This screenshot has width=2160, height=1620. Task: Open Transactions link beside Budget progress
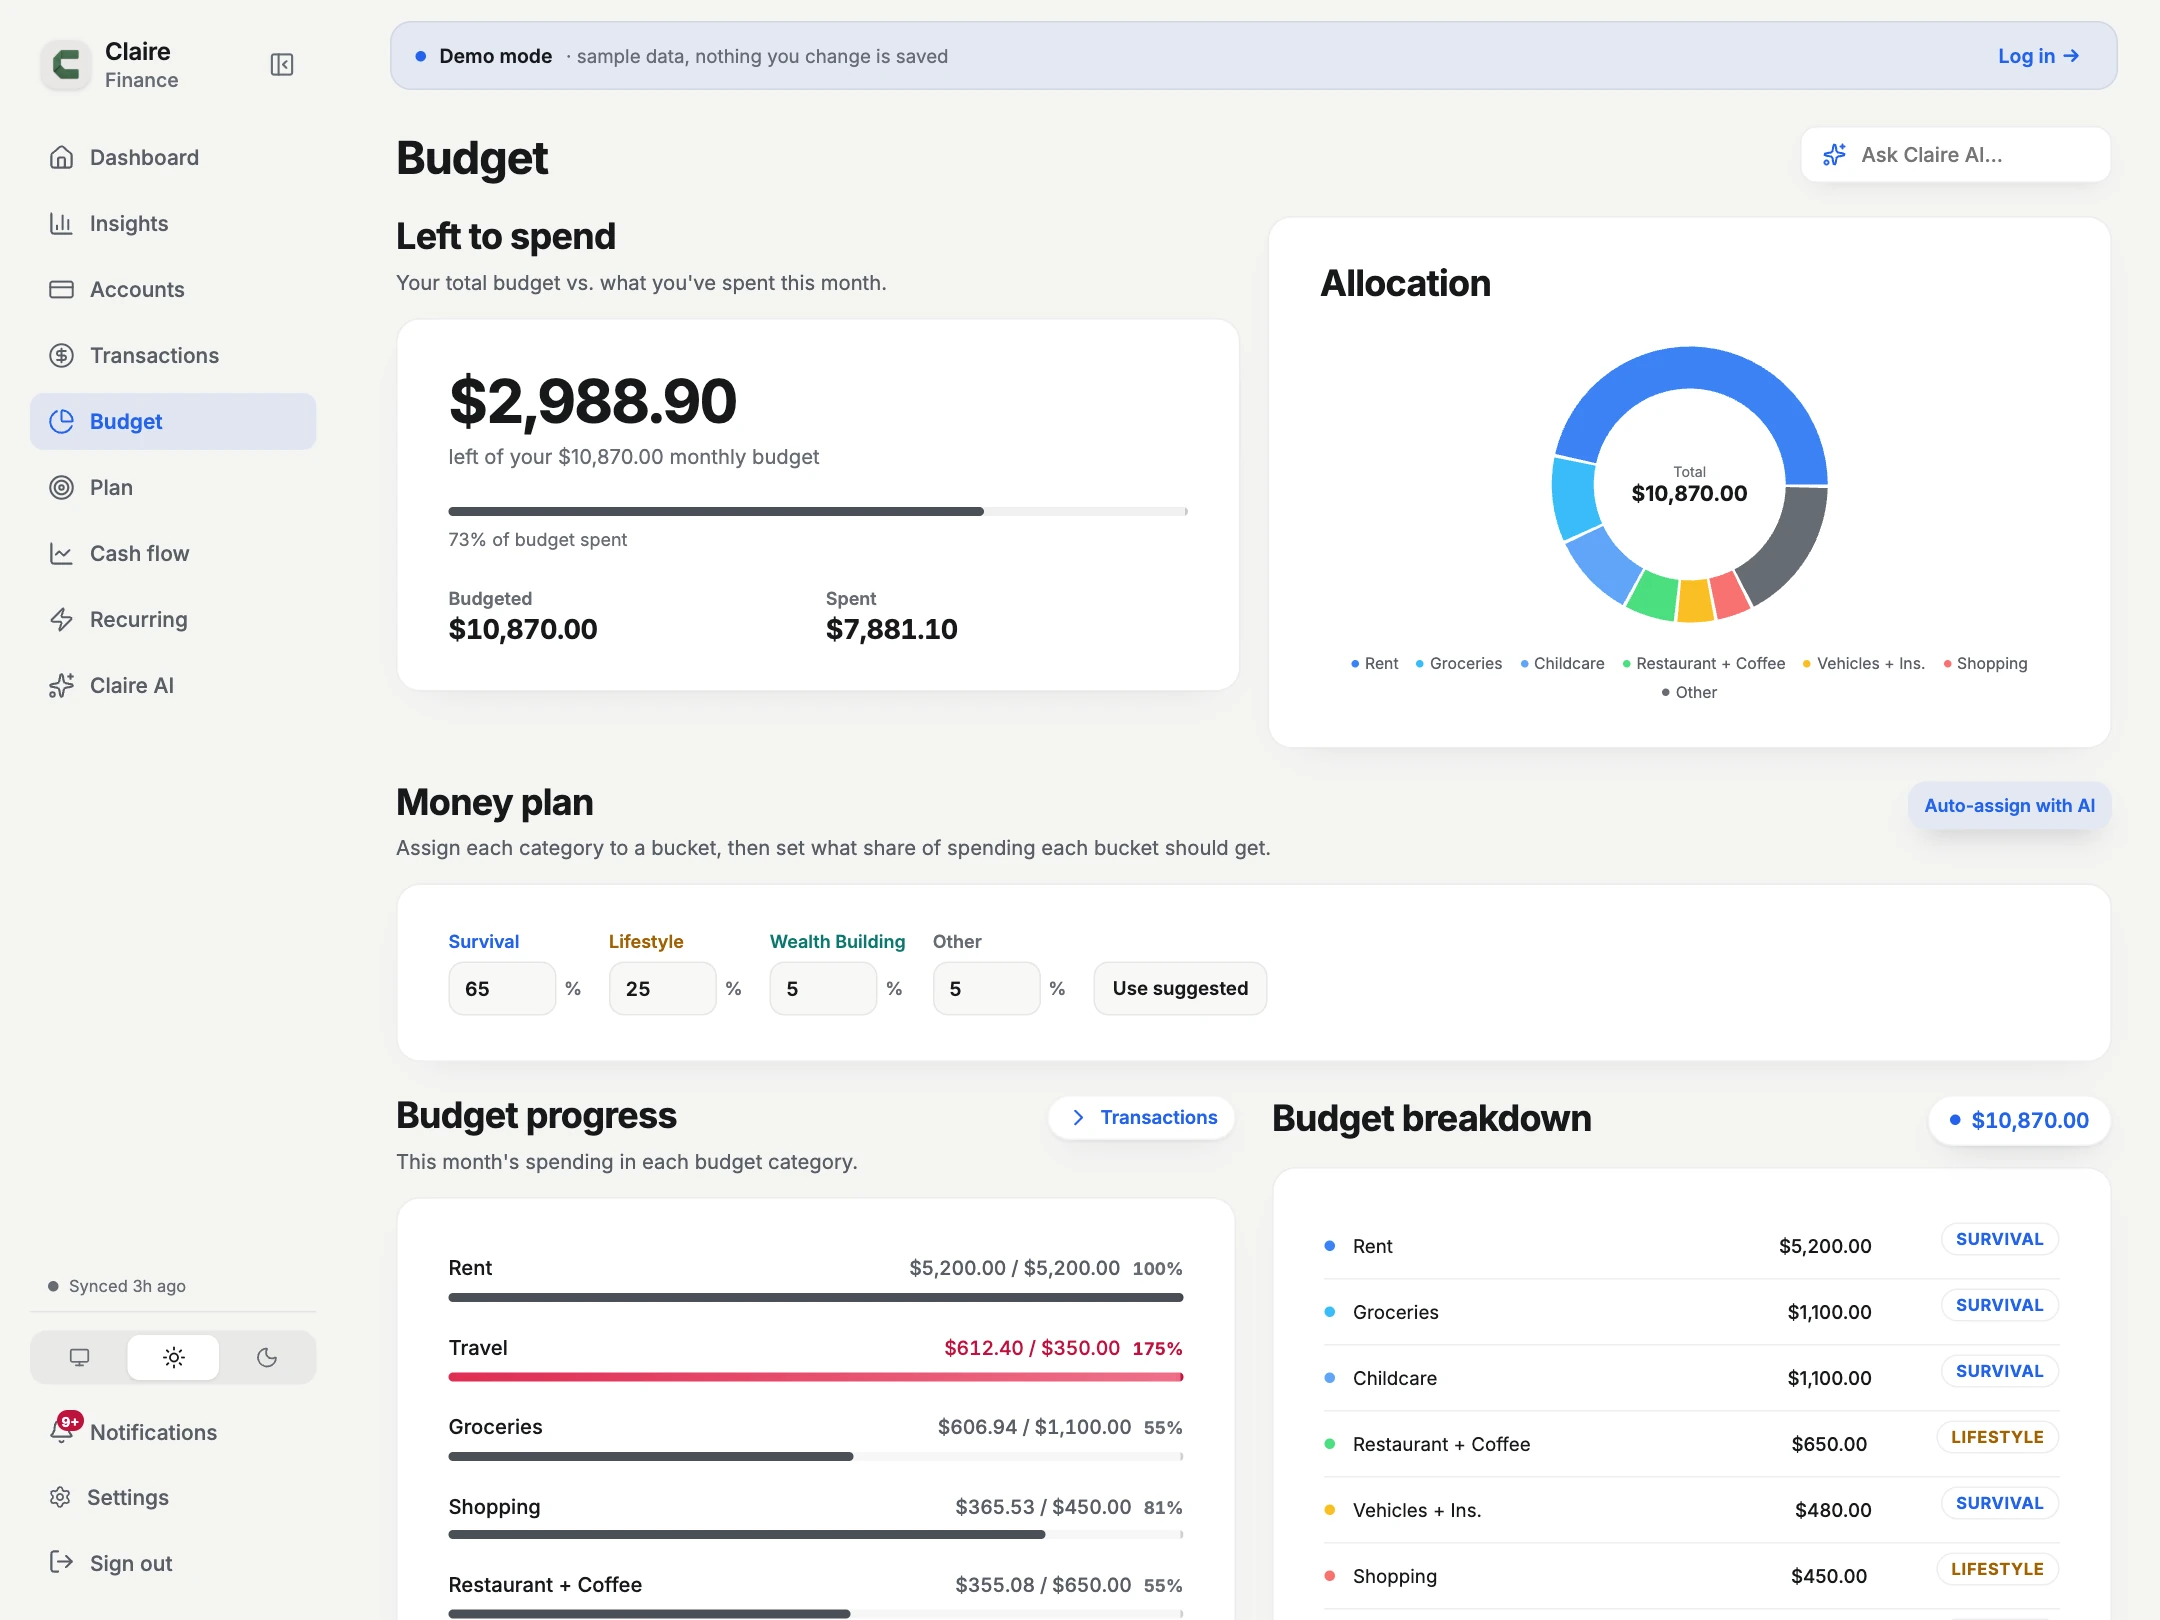[x=1142, y=1117]
